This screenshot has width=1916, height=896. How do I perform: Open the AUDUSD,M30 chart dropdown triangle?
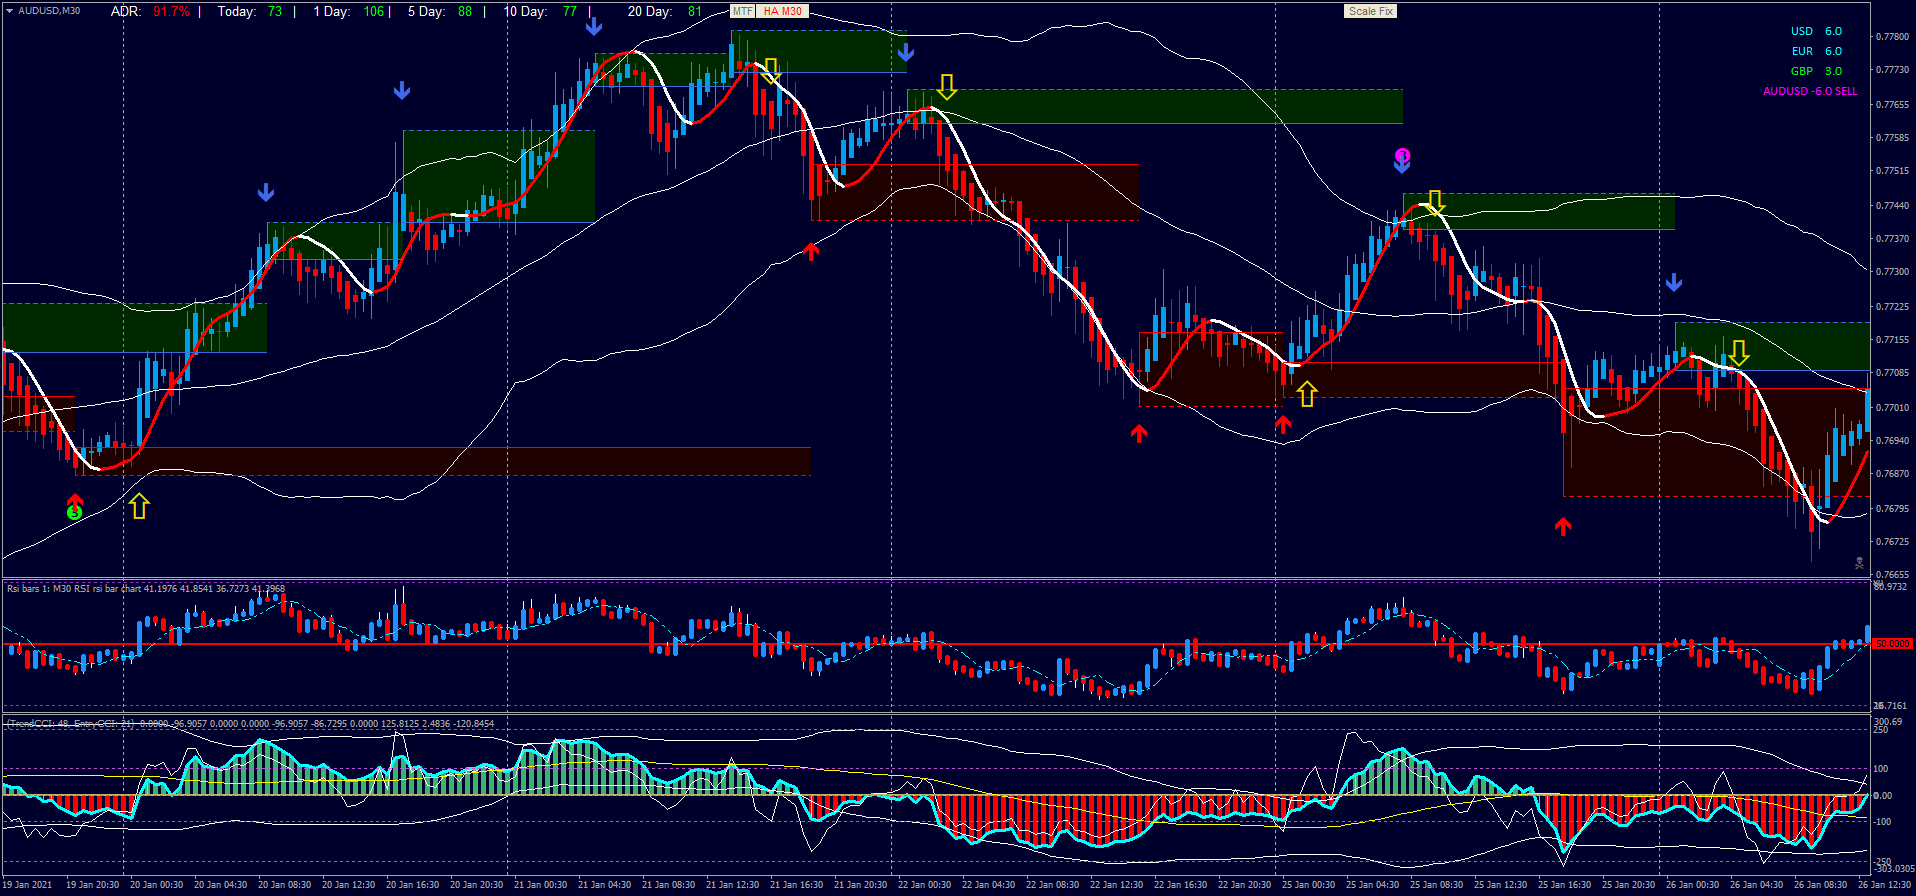click(x=10, y=11)
